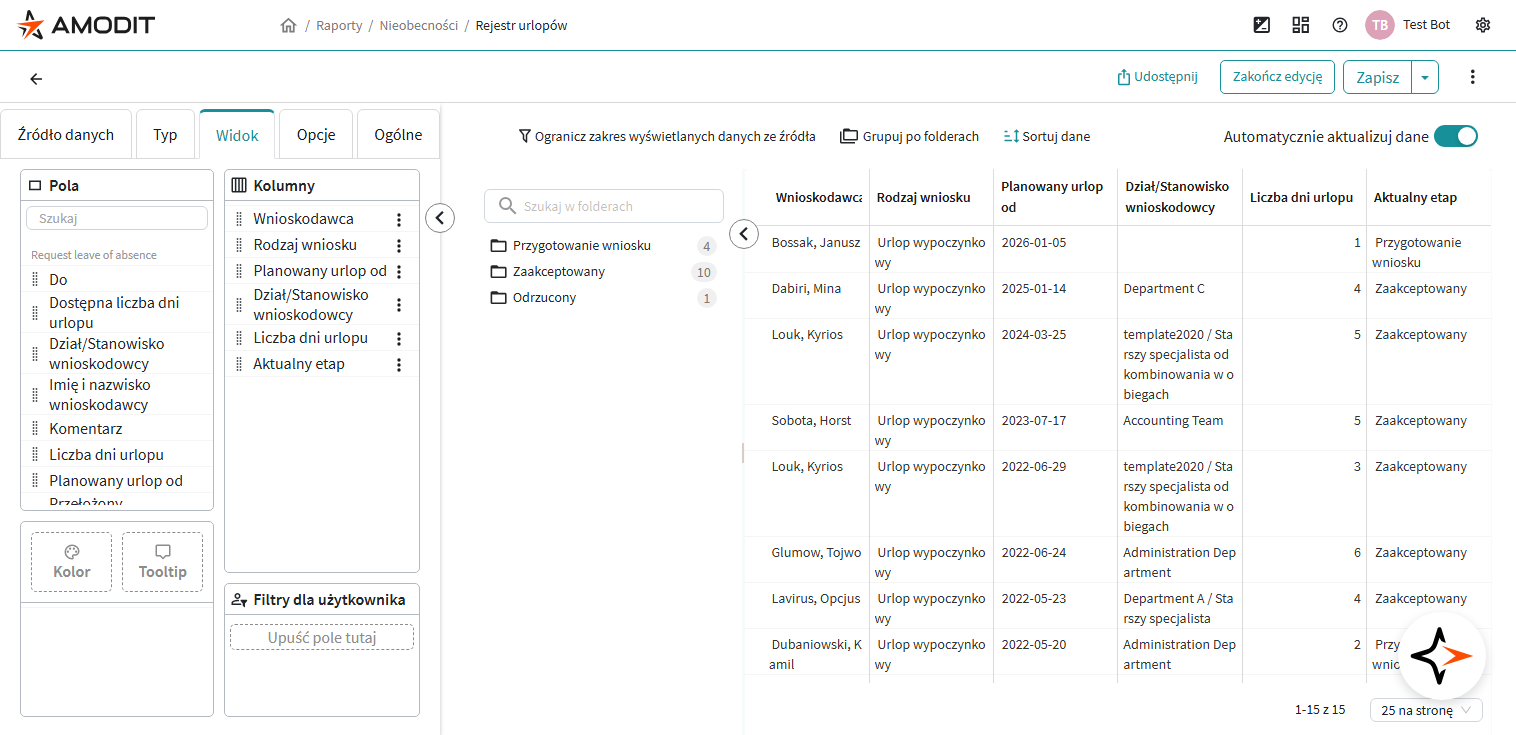The height and width of the screenshot is (735, 1516).
Task: Open the settings gear icon
Action: point(1483,25)
